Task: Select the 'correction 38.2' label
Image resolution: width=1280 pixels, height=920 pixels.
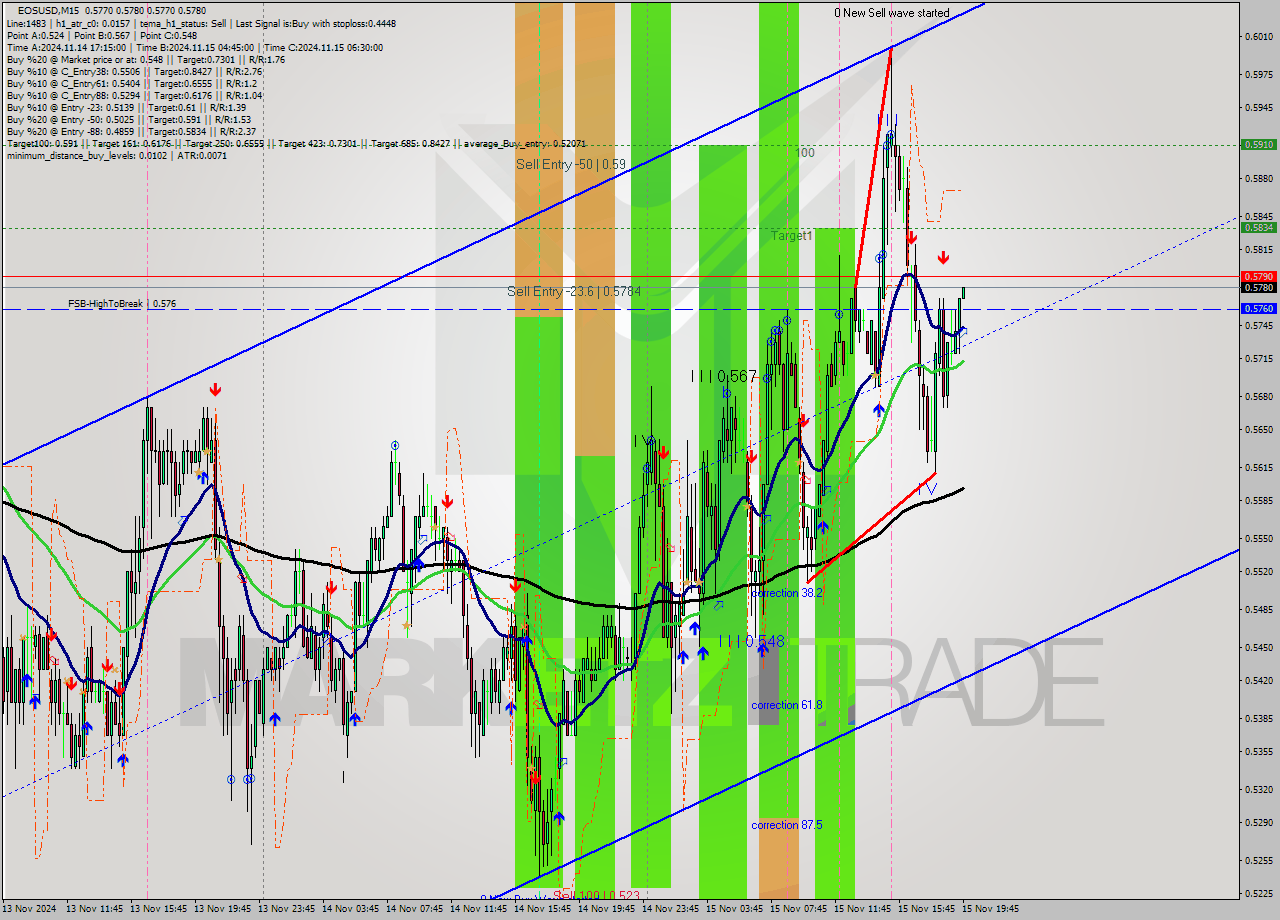Action: pos(787,593)
